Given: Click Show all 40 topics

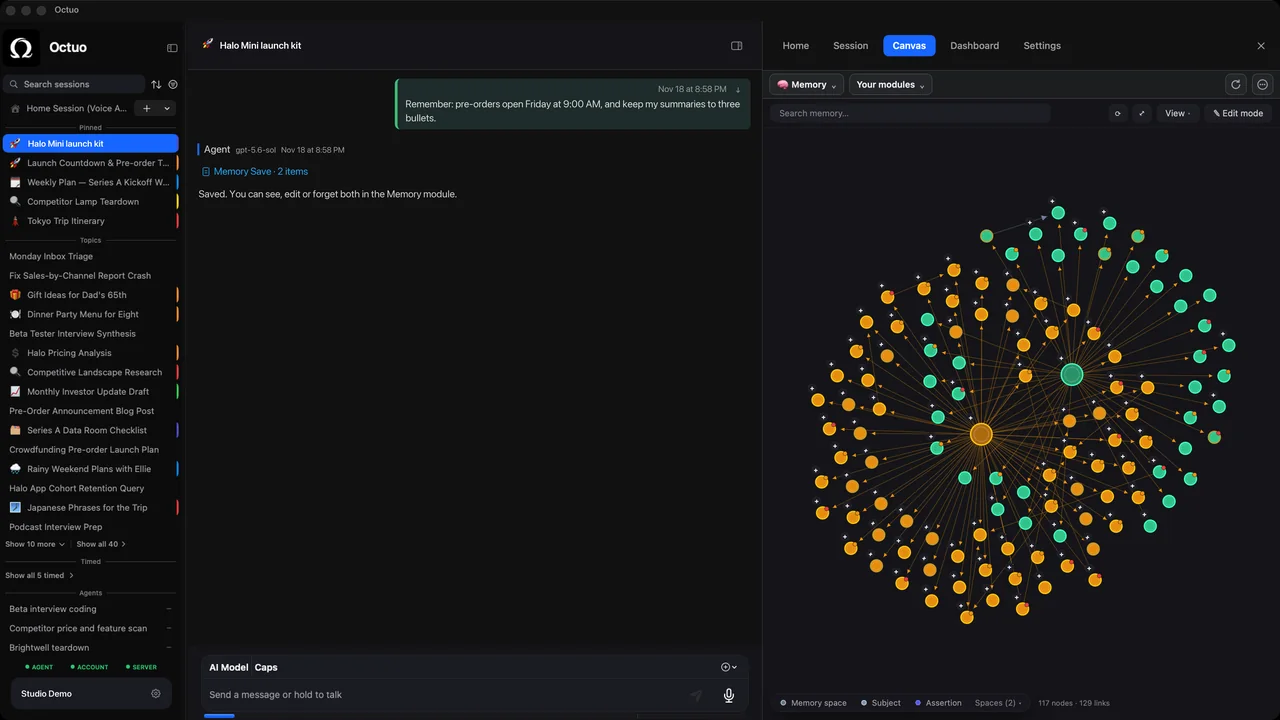Looking at the screenshot, I should coord(101,544).
